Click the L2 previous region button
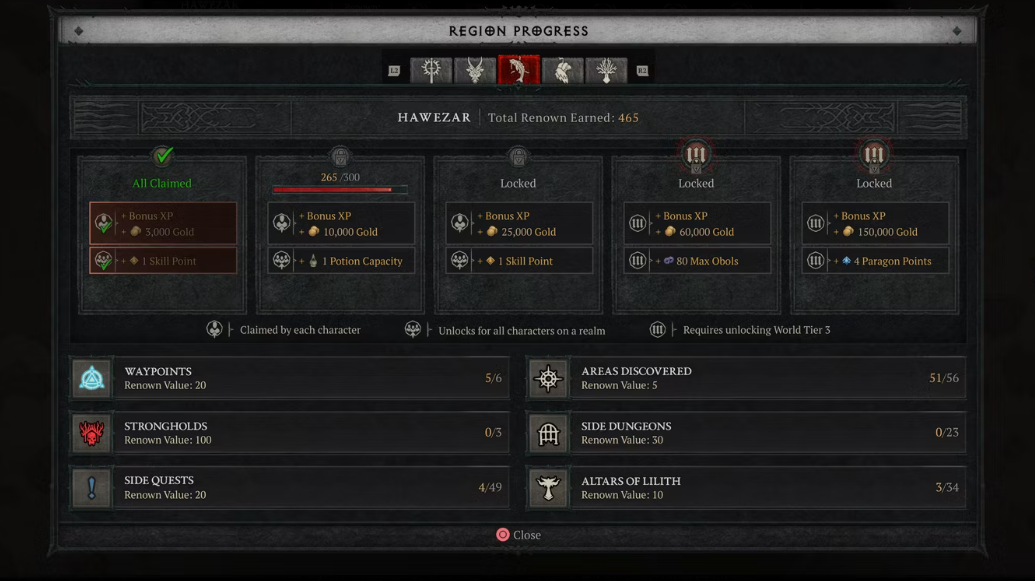Image resolution: width=1035 pixels, height=581 pixels. point(394,71)
